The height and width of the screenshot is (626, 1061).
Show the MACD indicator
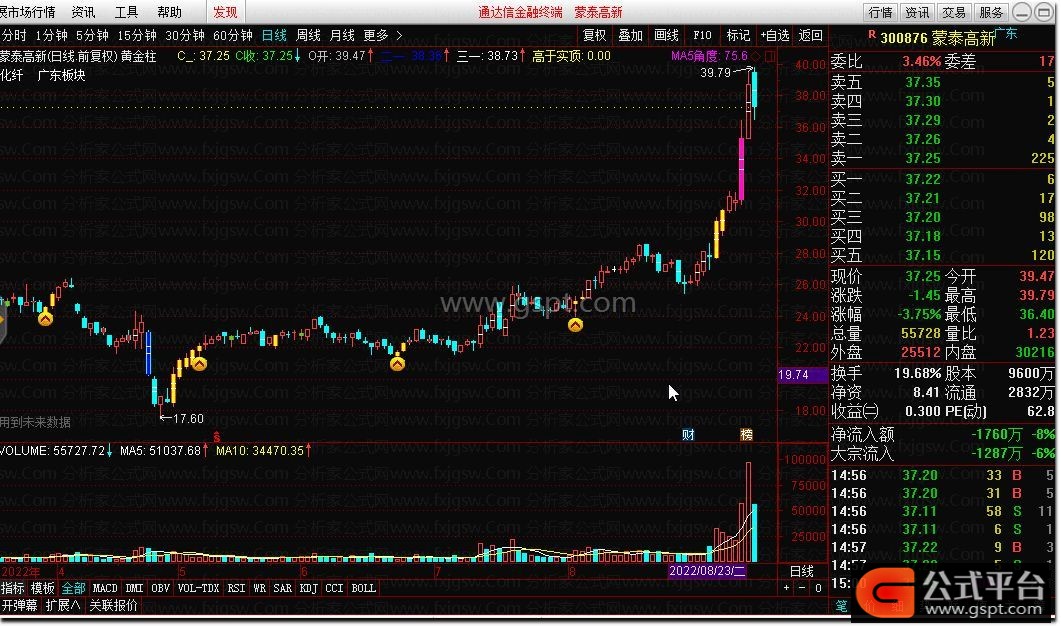105,588
